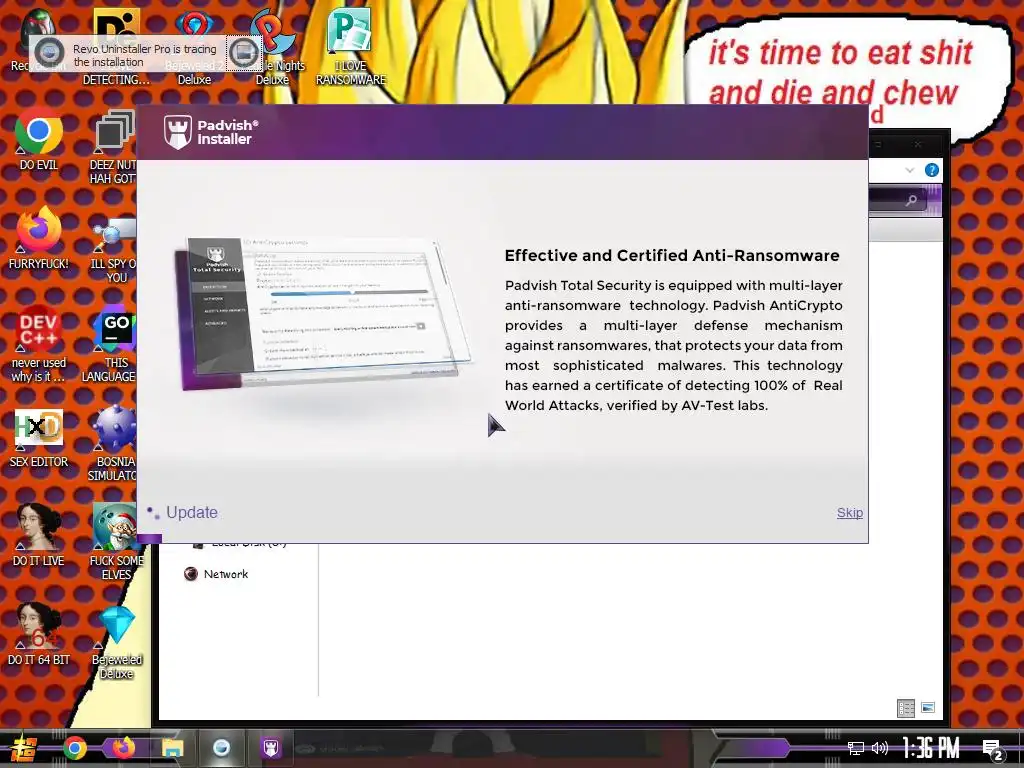Skip the Padvish installer slideshow
Image resolution: width=1024 pixels, height=768 pixels.
(x=850, y=513)
